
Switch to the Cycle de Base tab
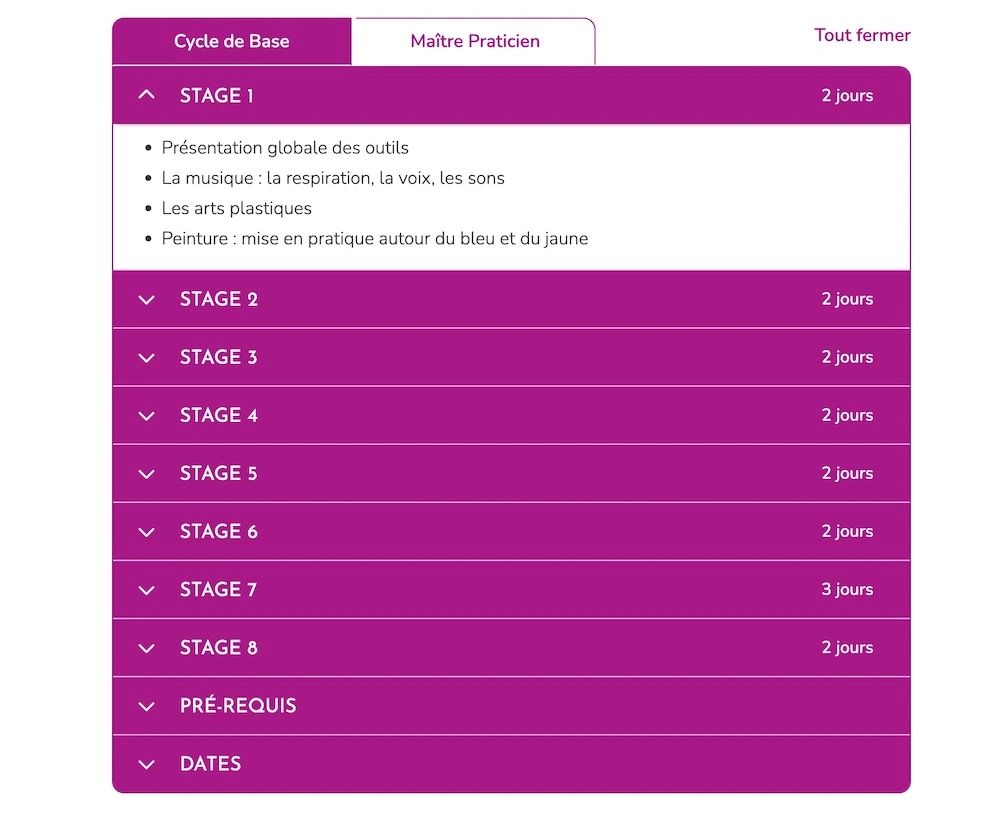(232, 41)
